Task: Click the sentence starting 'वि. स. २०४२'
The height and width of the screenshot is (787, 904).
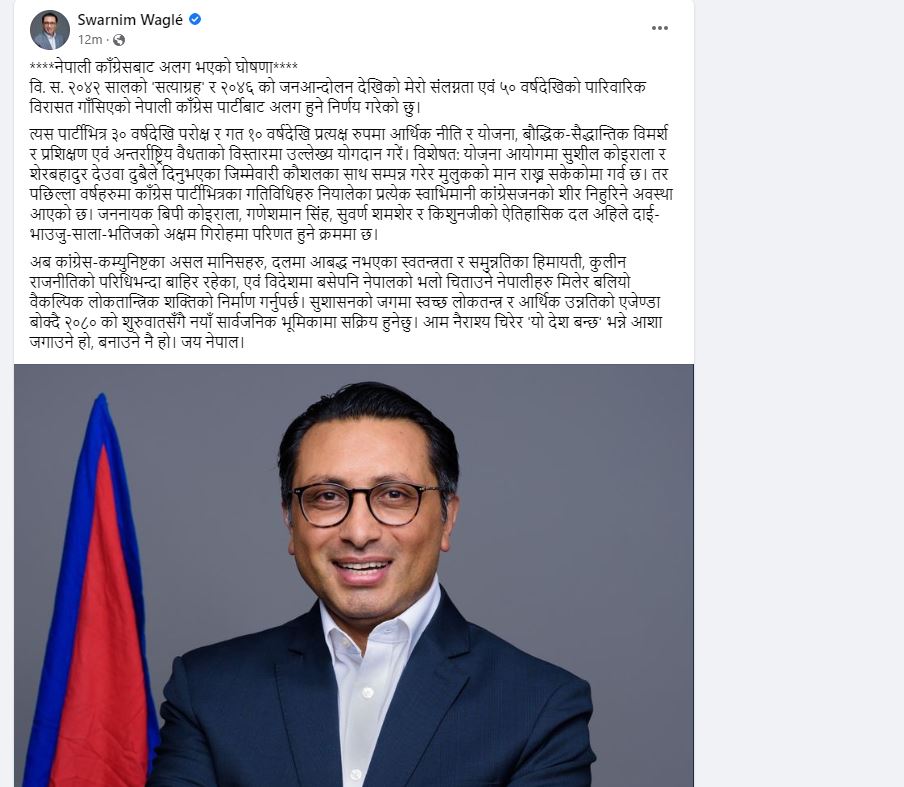Action: tap(338, 97)
